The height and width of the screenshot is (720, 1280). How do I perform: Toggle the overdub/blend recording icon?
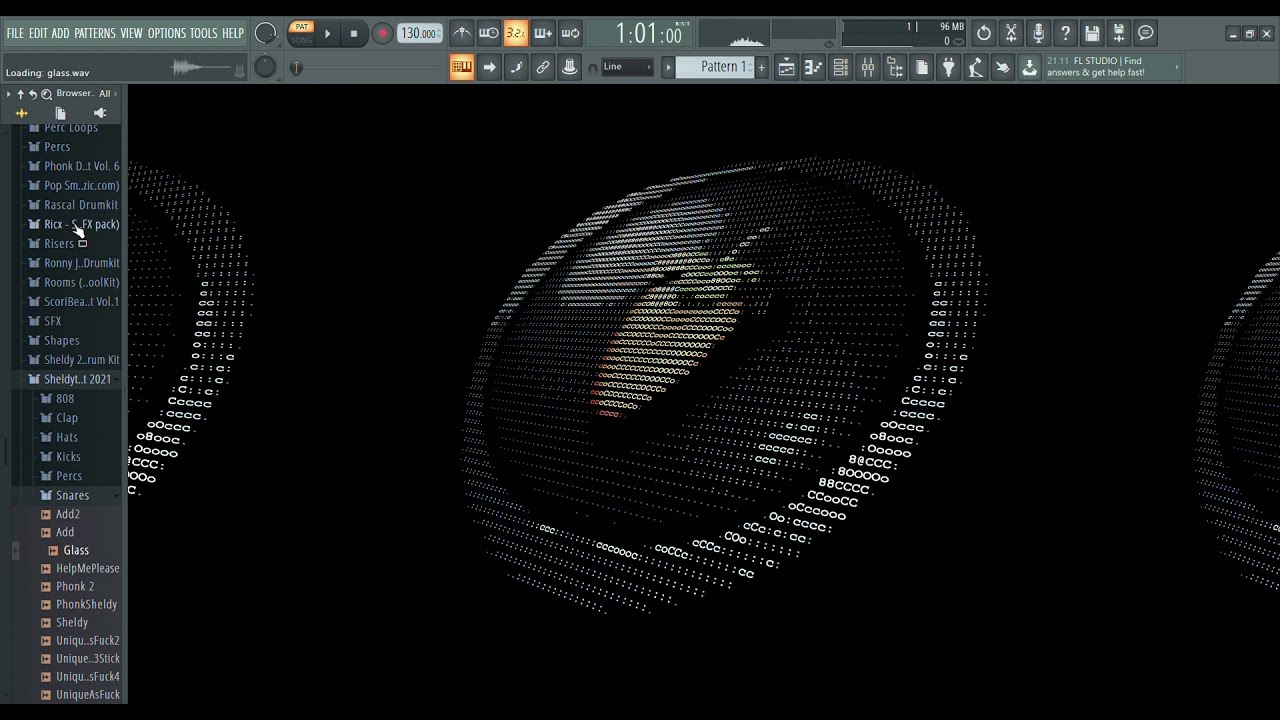click(x=542, y=34)
